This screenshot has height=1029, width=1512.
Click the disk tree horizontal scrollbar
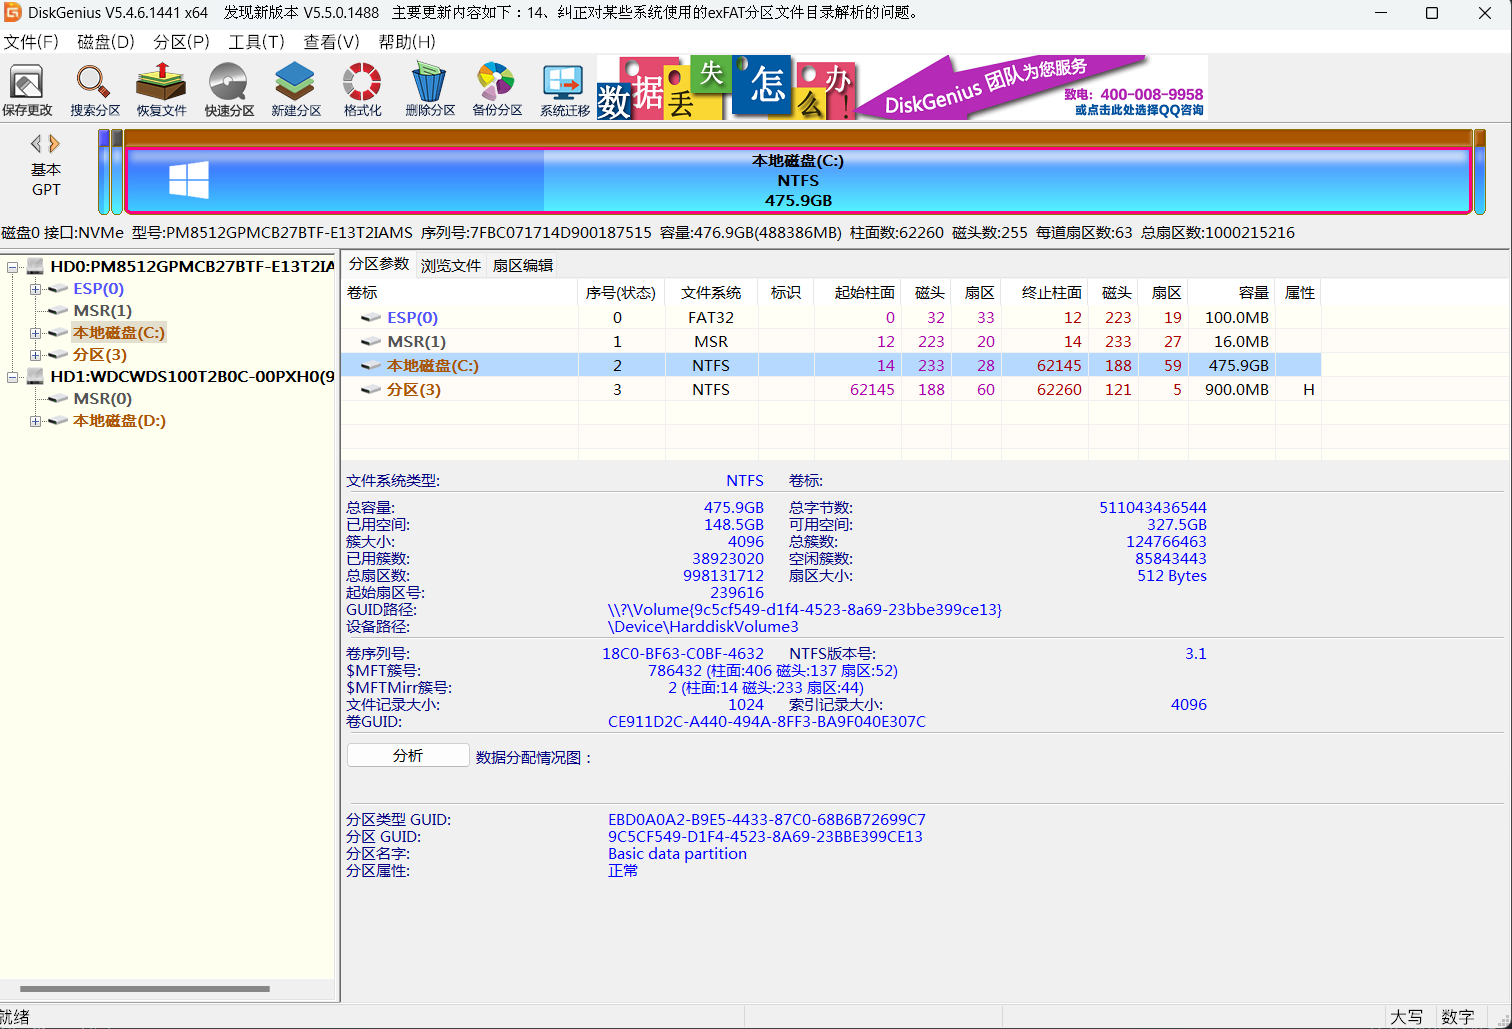coord(144,989)
